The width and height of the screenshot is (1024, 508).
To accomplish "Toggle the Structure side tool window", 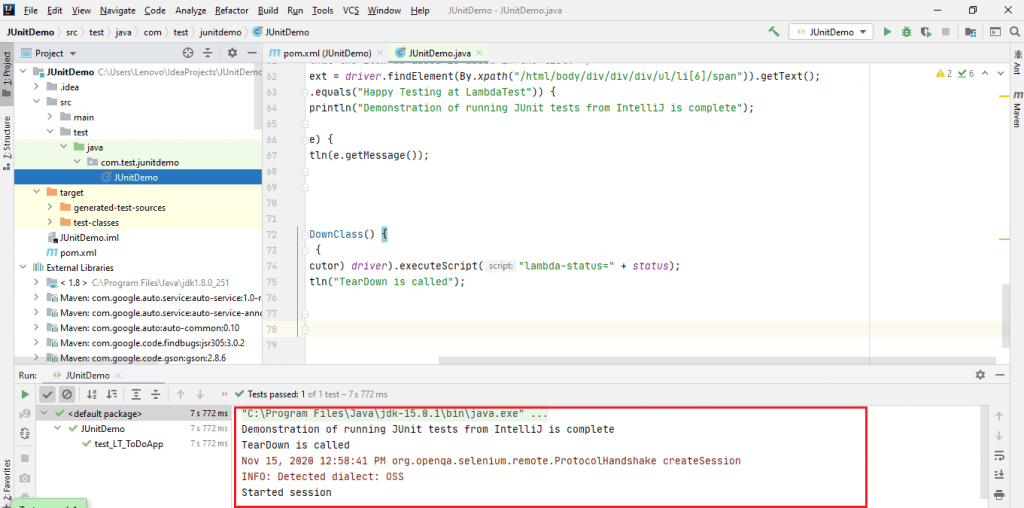I will pos(7,144).
